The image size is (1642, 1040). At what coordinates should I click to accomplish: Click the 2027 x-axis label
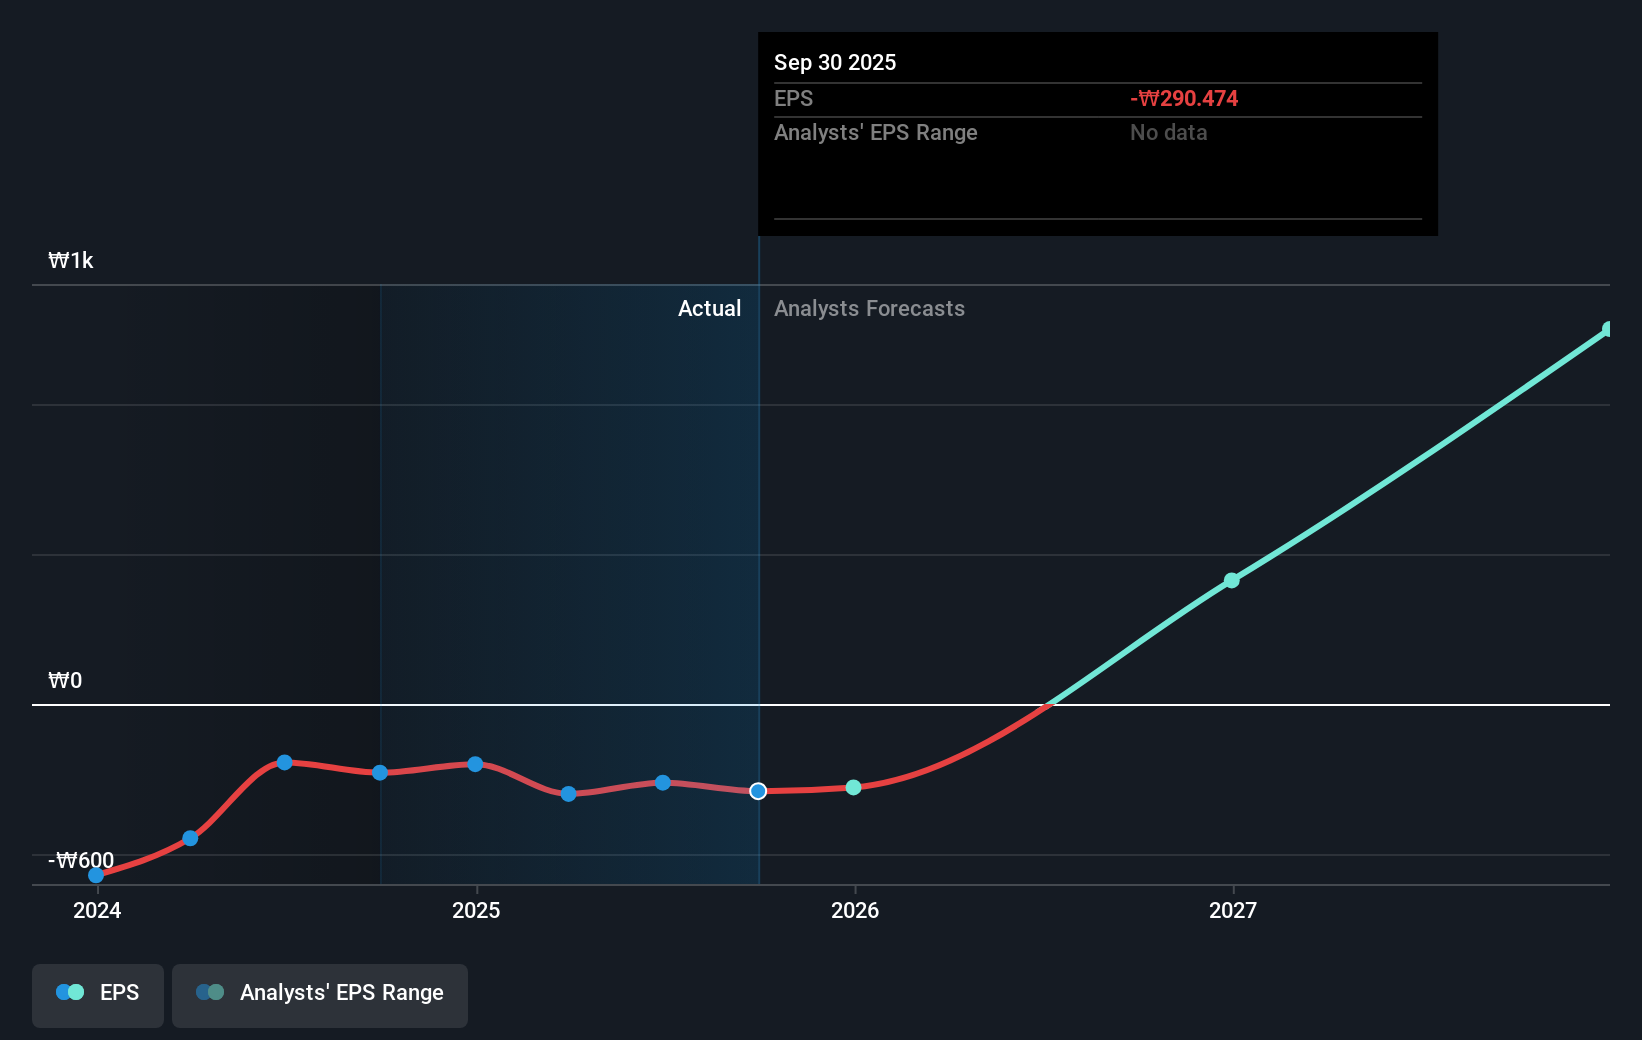[1233, 910]
